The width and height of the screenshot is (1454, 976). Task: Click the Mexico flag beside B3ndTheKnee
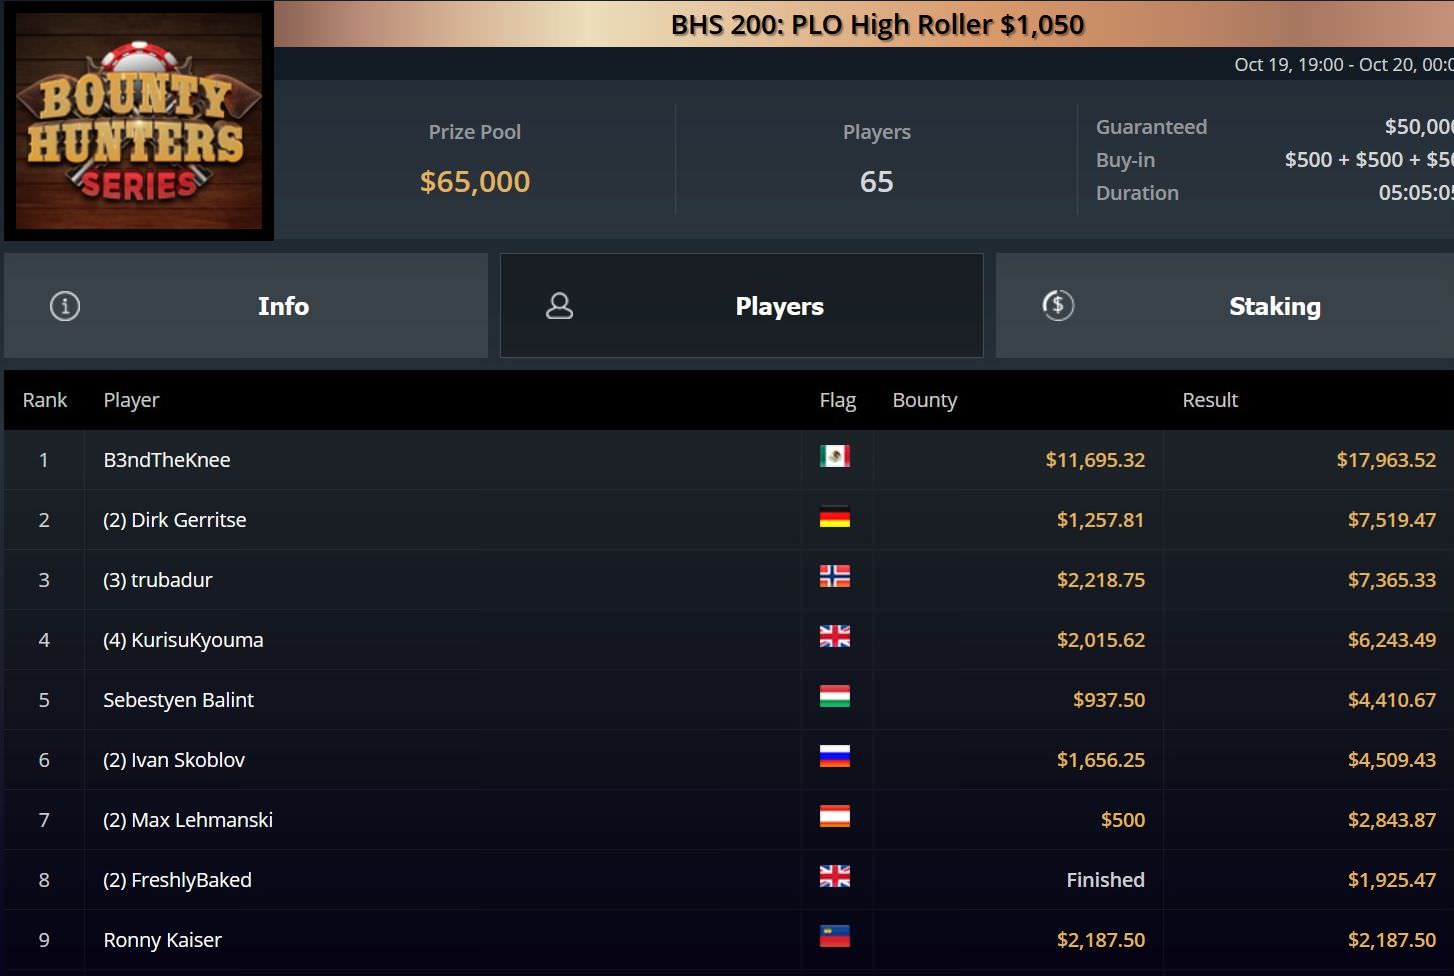click(835, 457)
